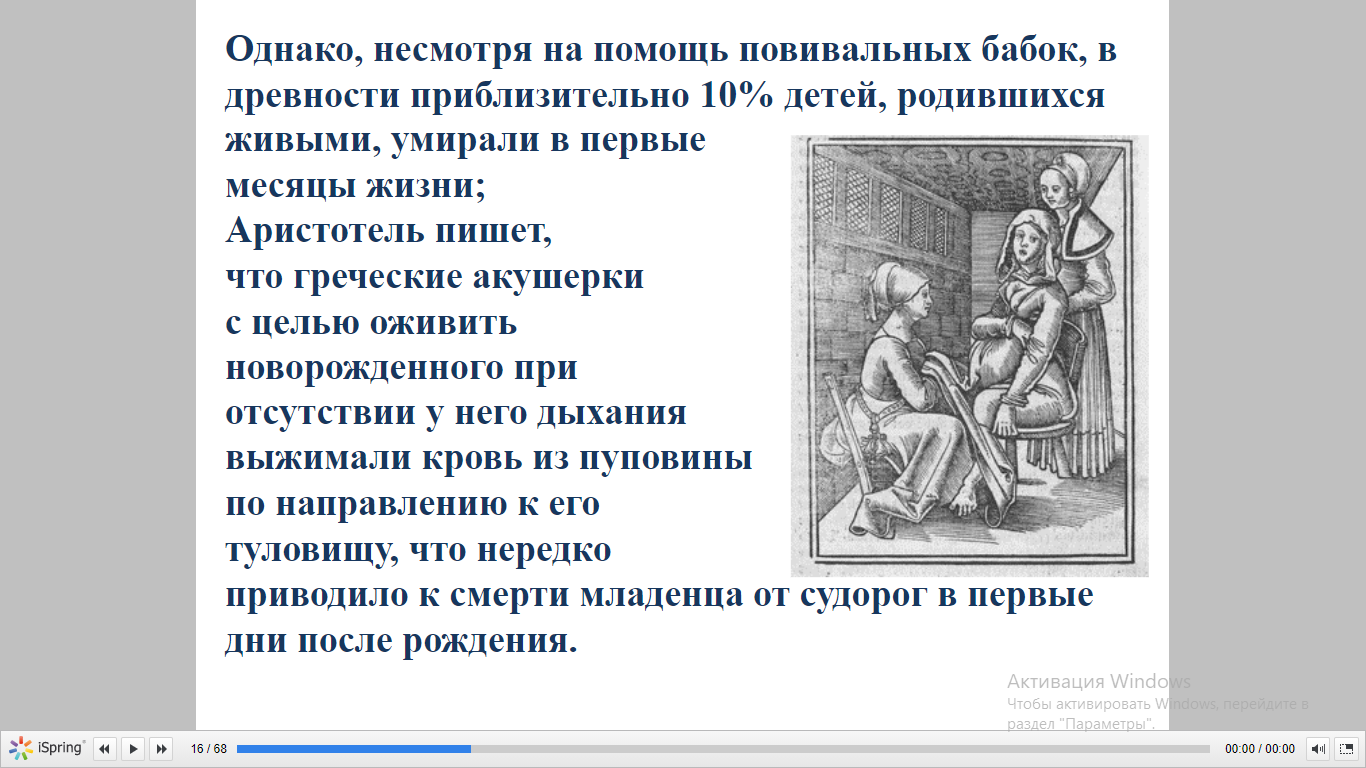The height and width of the screenshot is (768, 1366).
Task: Click the iSpring logo in the player bar
Action: point(47,748)
